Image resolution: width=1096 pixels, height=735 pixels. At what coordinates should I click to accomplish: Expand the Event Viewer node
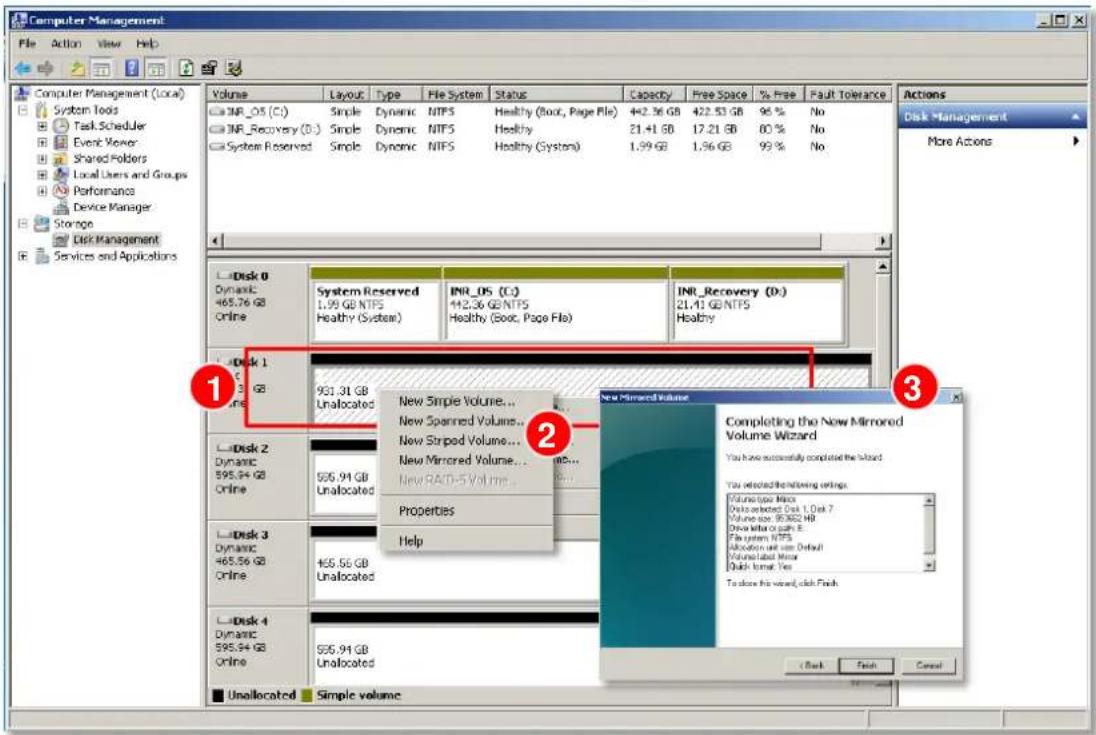click(42, 142)
